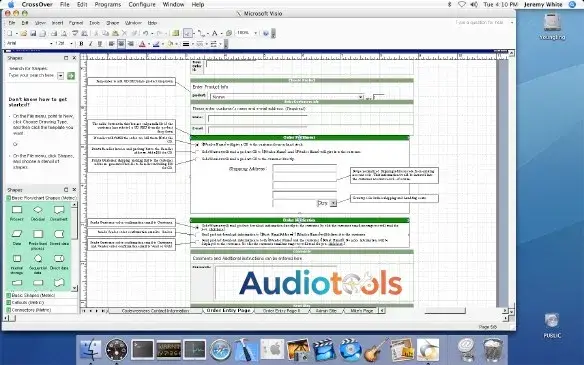The width and height of the screenshot is (584, 365).
Task: Click first page tab scroll arrow
Action: point(84,311)
